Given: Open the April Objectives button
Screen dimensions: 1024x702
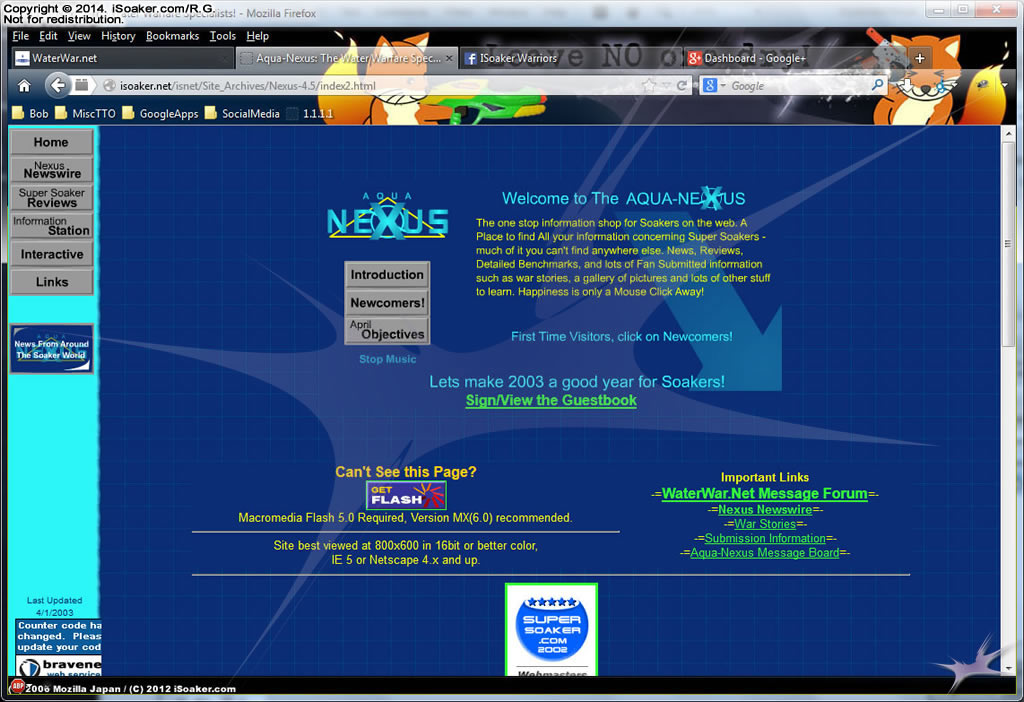Looking at the screenshot, I should point(387,330).
